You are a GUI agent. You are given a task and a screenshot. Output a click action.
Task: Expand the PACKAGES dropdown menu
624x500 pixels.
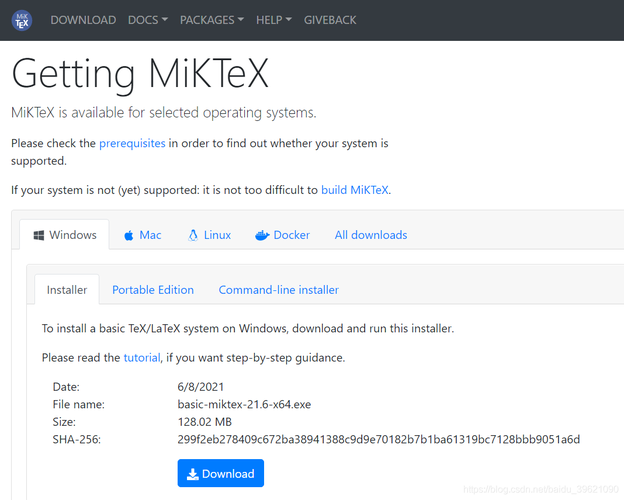coord(212,20)
